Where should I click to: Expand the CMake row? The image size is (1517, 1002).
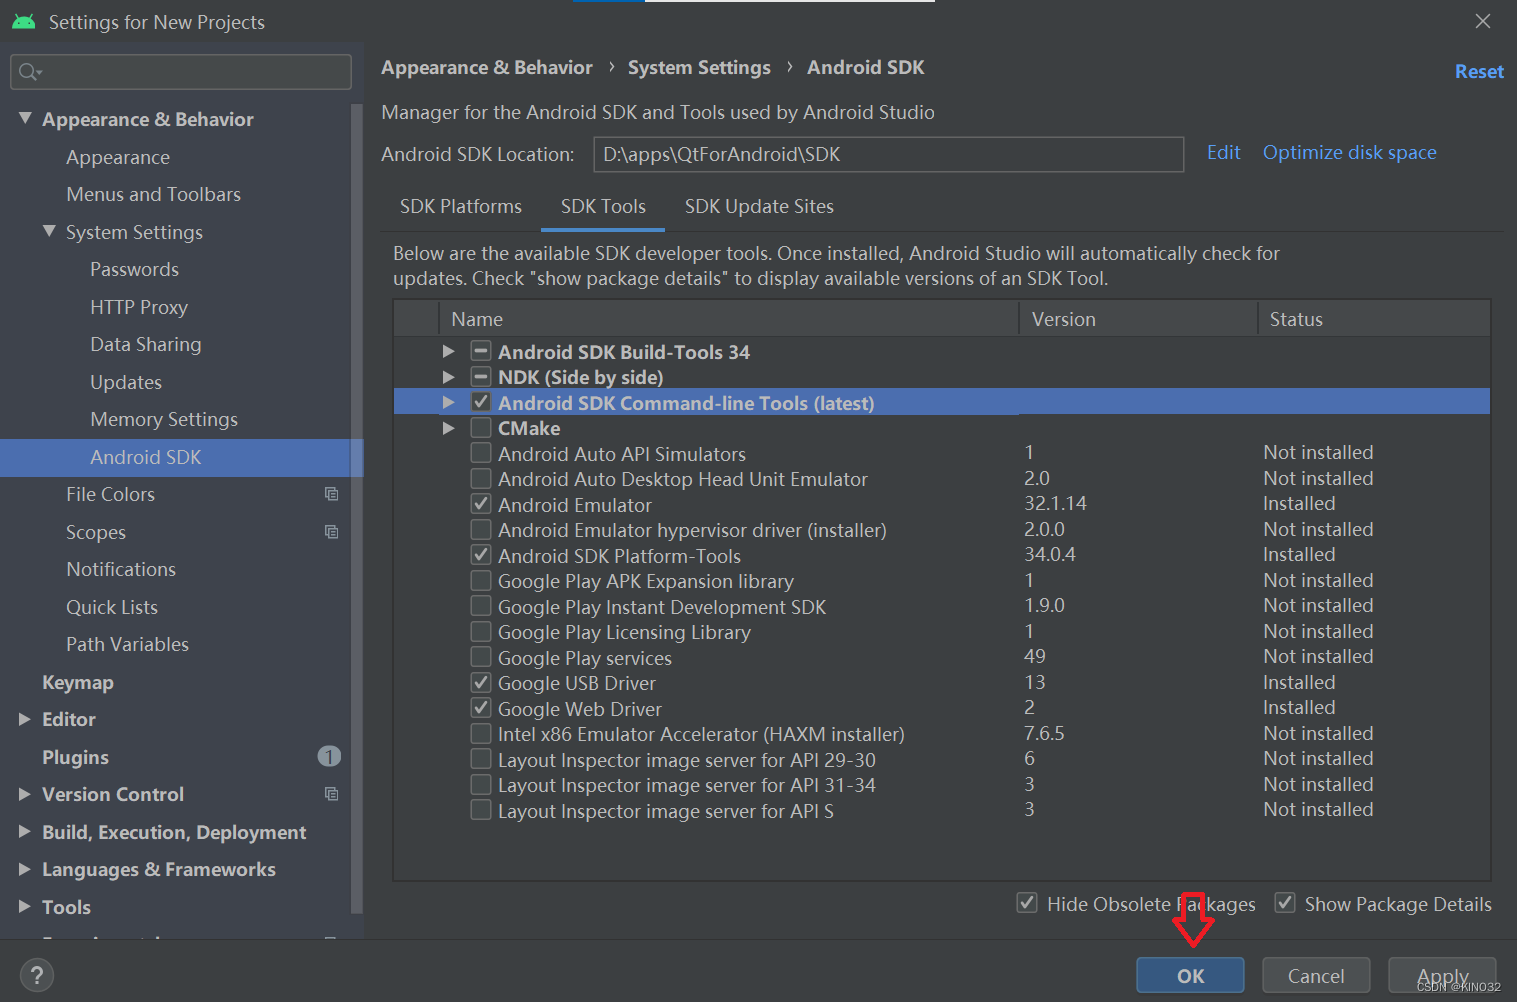coord(449,428)
